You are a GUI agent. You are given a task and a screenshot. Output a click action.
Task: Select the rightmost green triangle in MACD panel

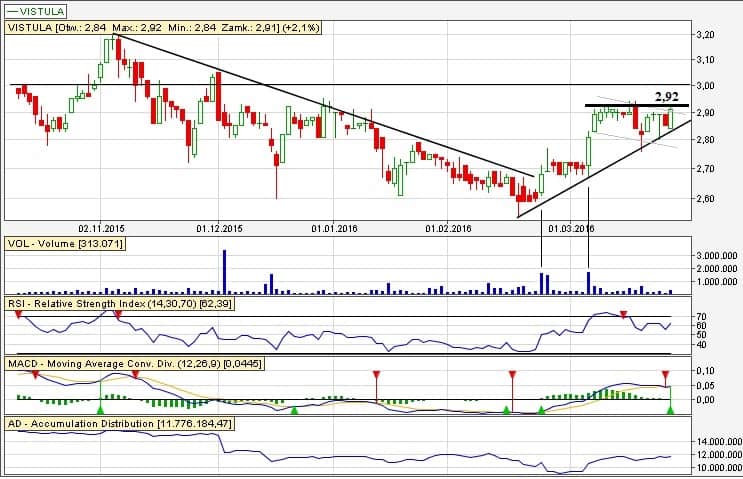tap(671, 408)
